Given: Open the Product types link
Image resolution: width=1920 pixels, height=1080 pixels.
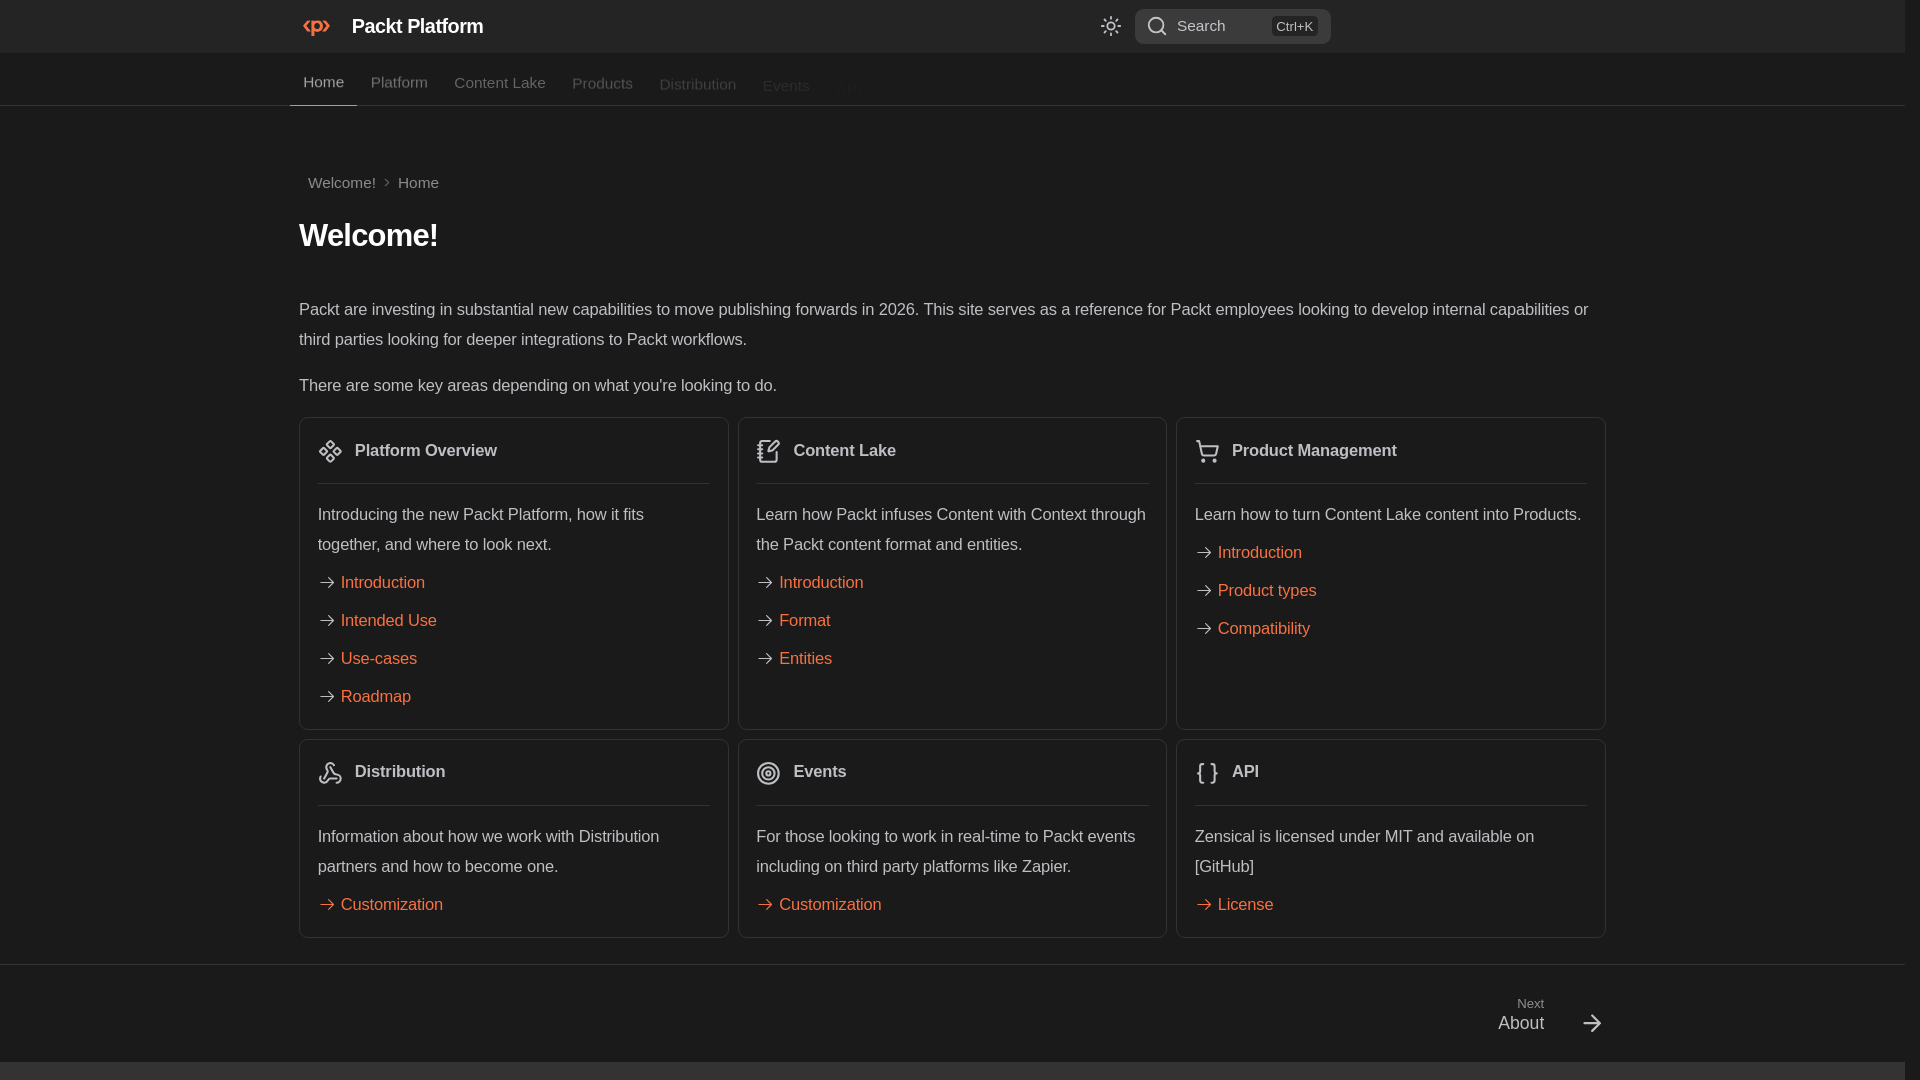Looking at the screenshot, I should pos(1267,590).
